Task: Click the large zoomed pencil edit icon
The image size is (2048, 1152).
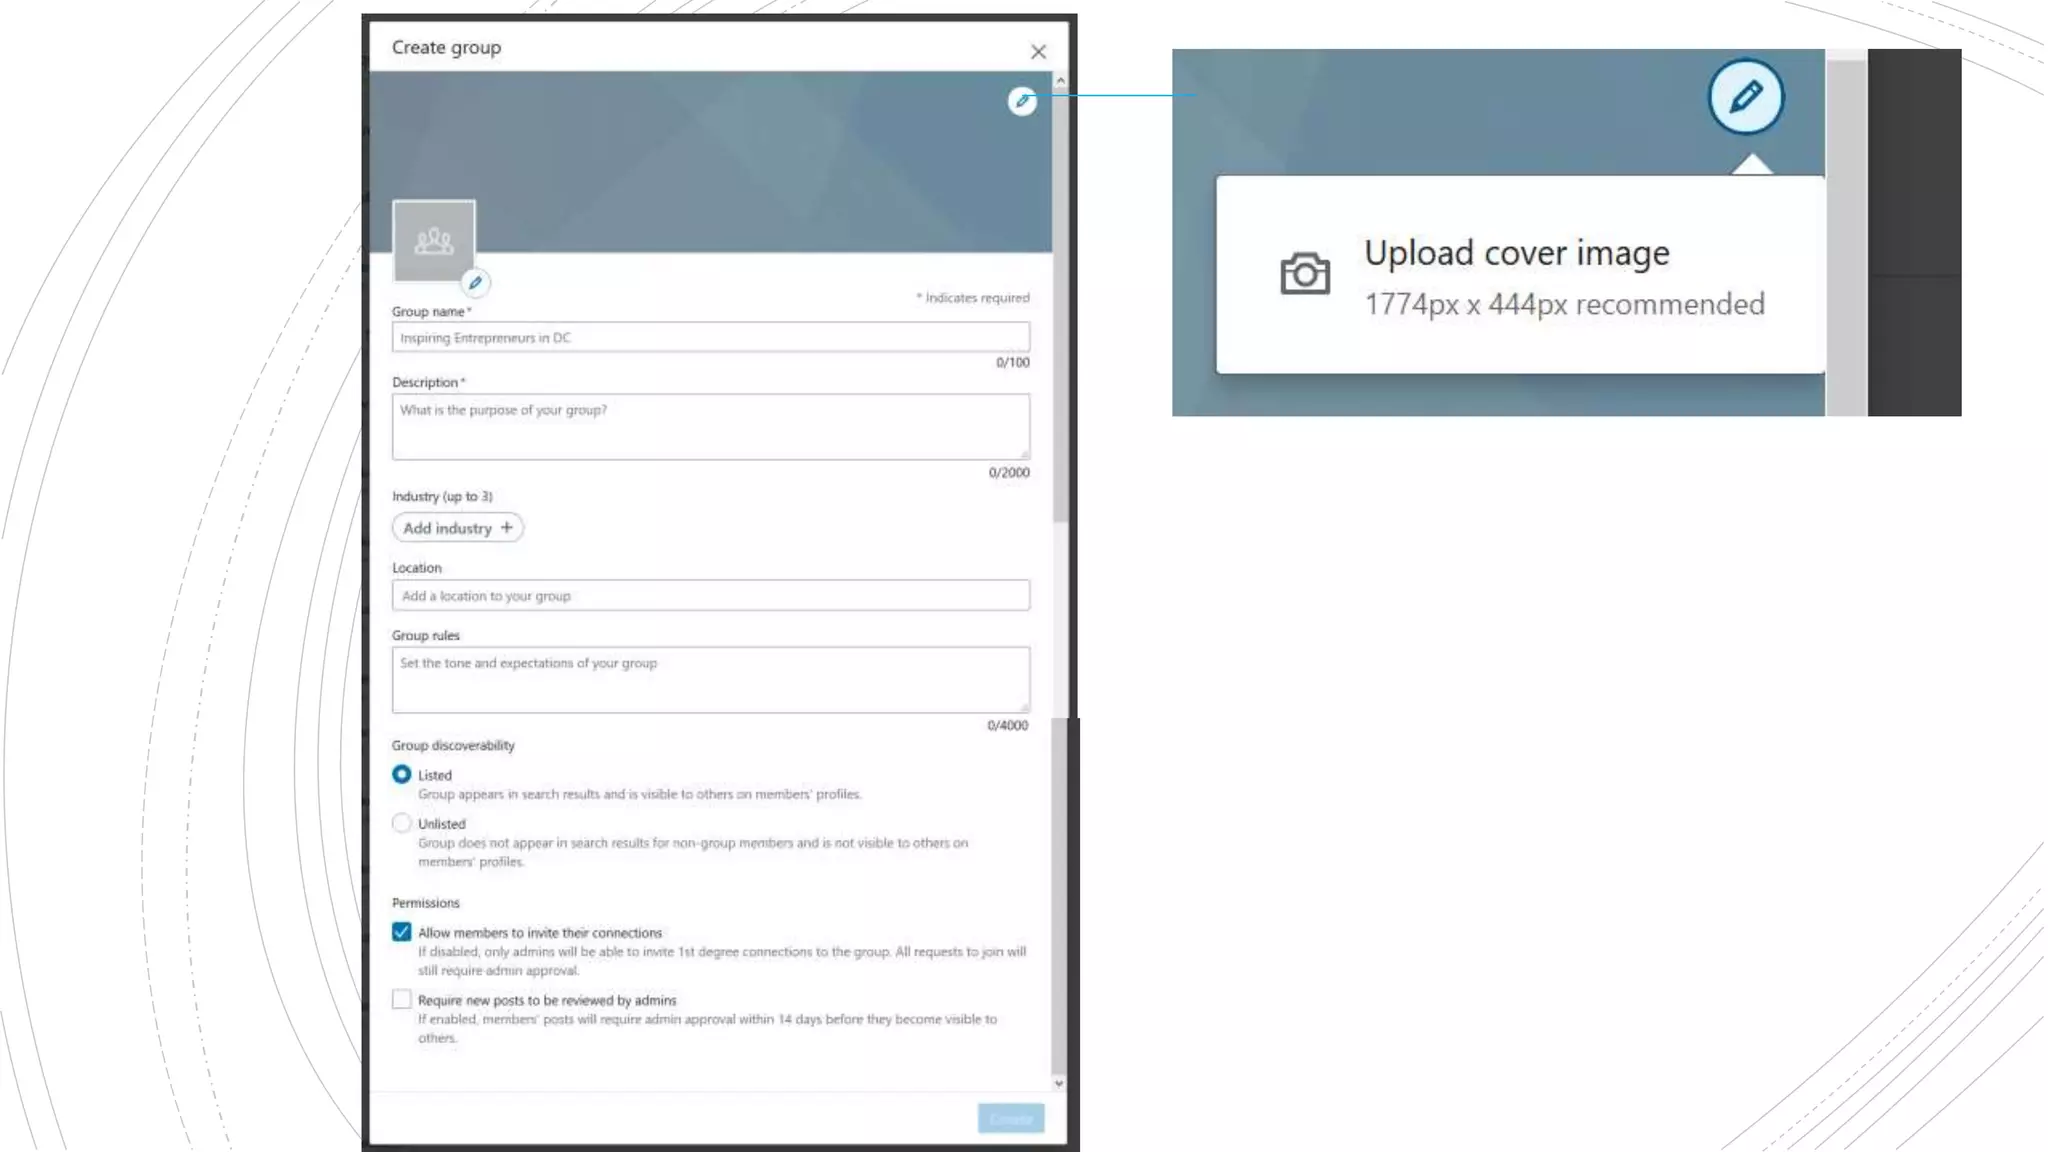Action: tap(1745, 97)
